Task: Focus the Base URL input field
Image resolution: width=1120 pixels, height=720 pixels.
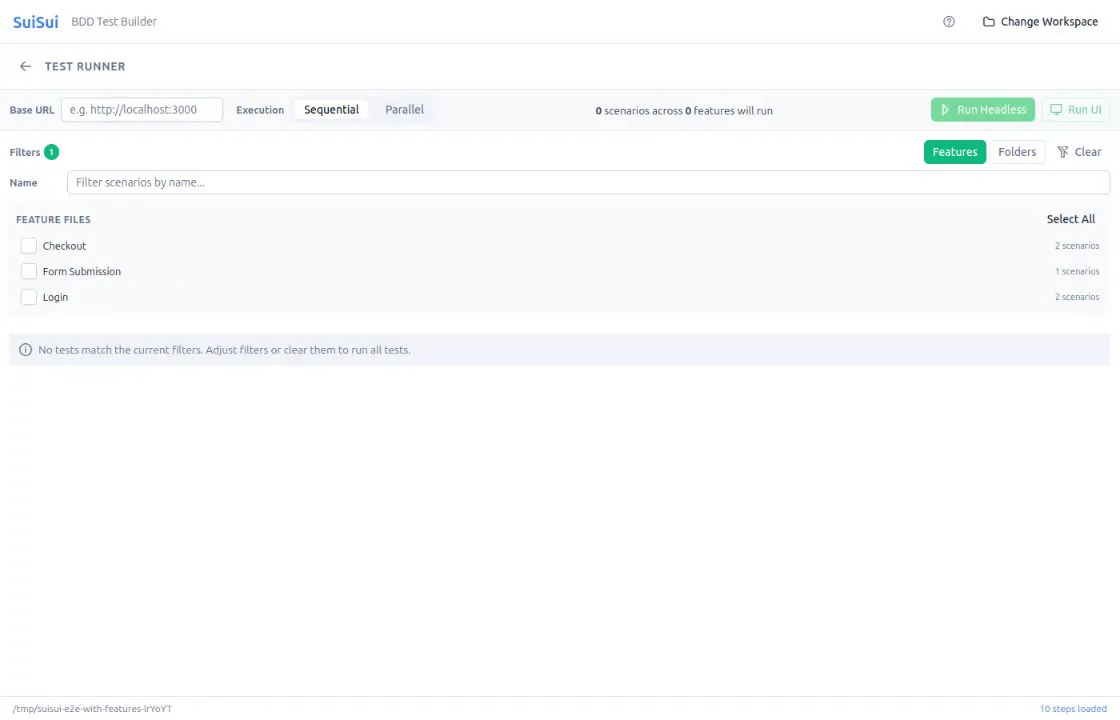Action: (x=142, y=110)
